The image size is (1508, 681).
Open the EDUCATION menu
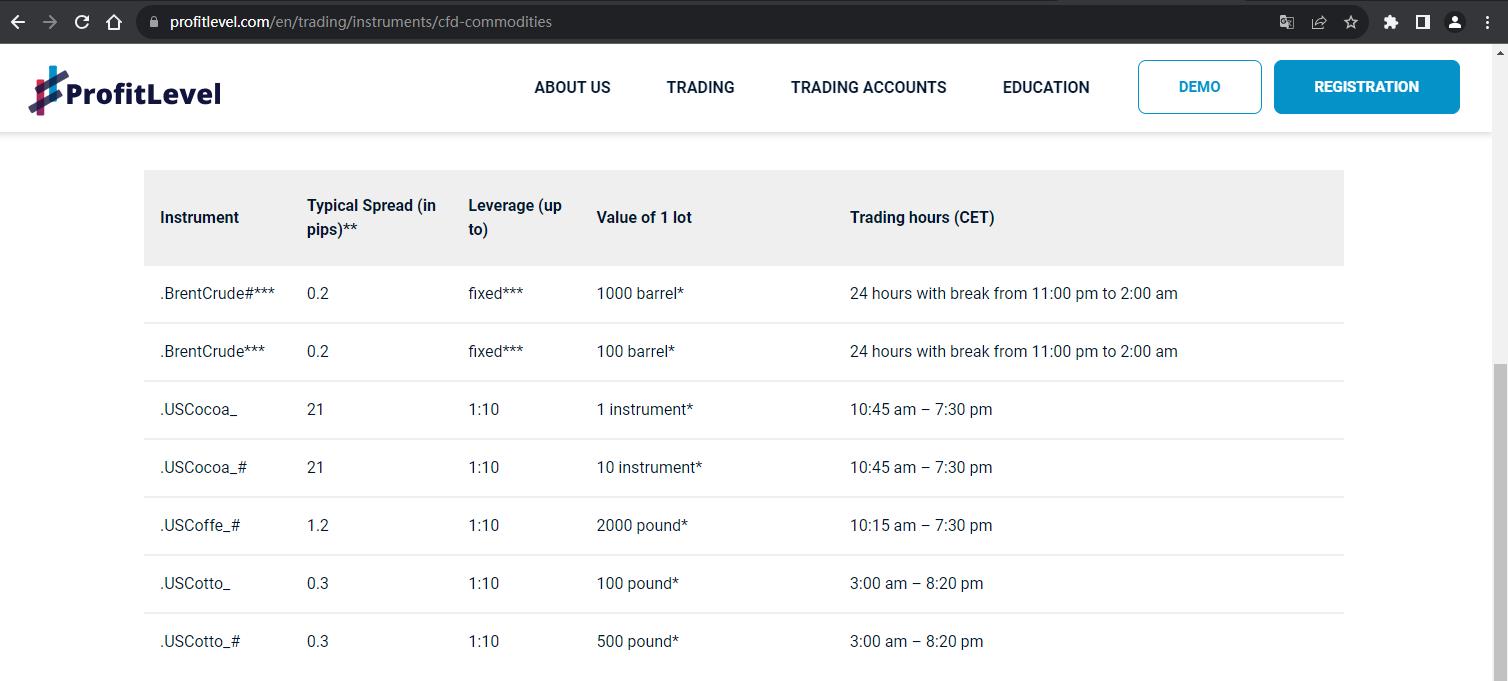pos(1046,87)
